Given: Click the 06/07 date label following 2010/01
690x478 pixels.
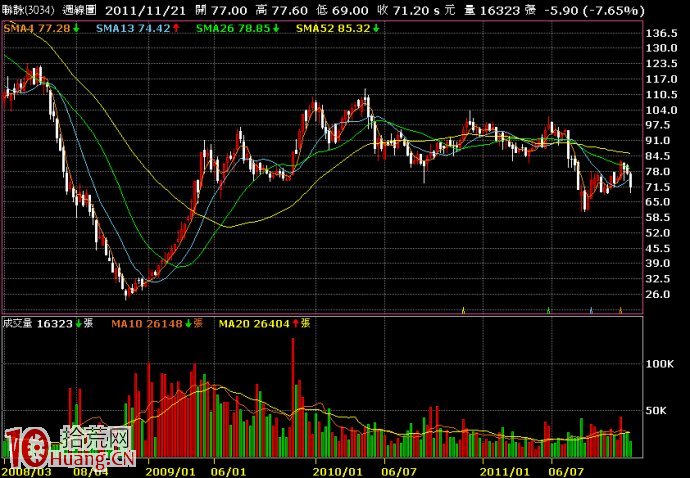Looking at the screenshot, I should point(399,473).
